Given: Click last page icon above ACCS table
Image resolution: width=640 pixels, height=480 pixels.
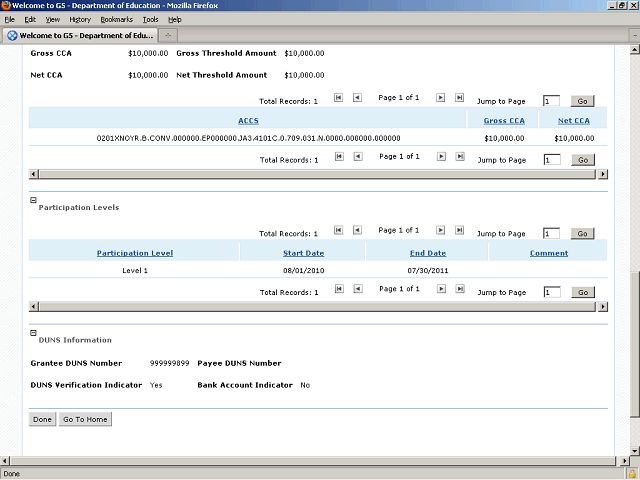Looking at the screenshot, I should pos(459,98).
